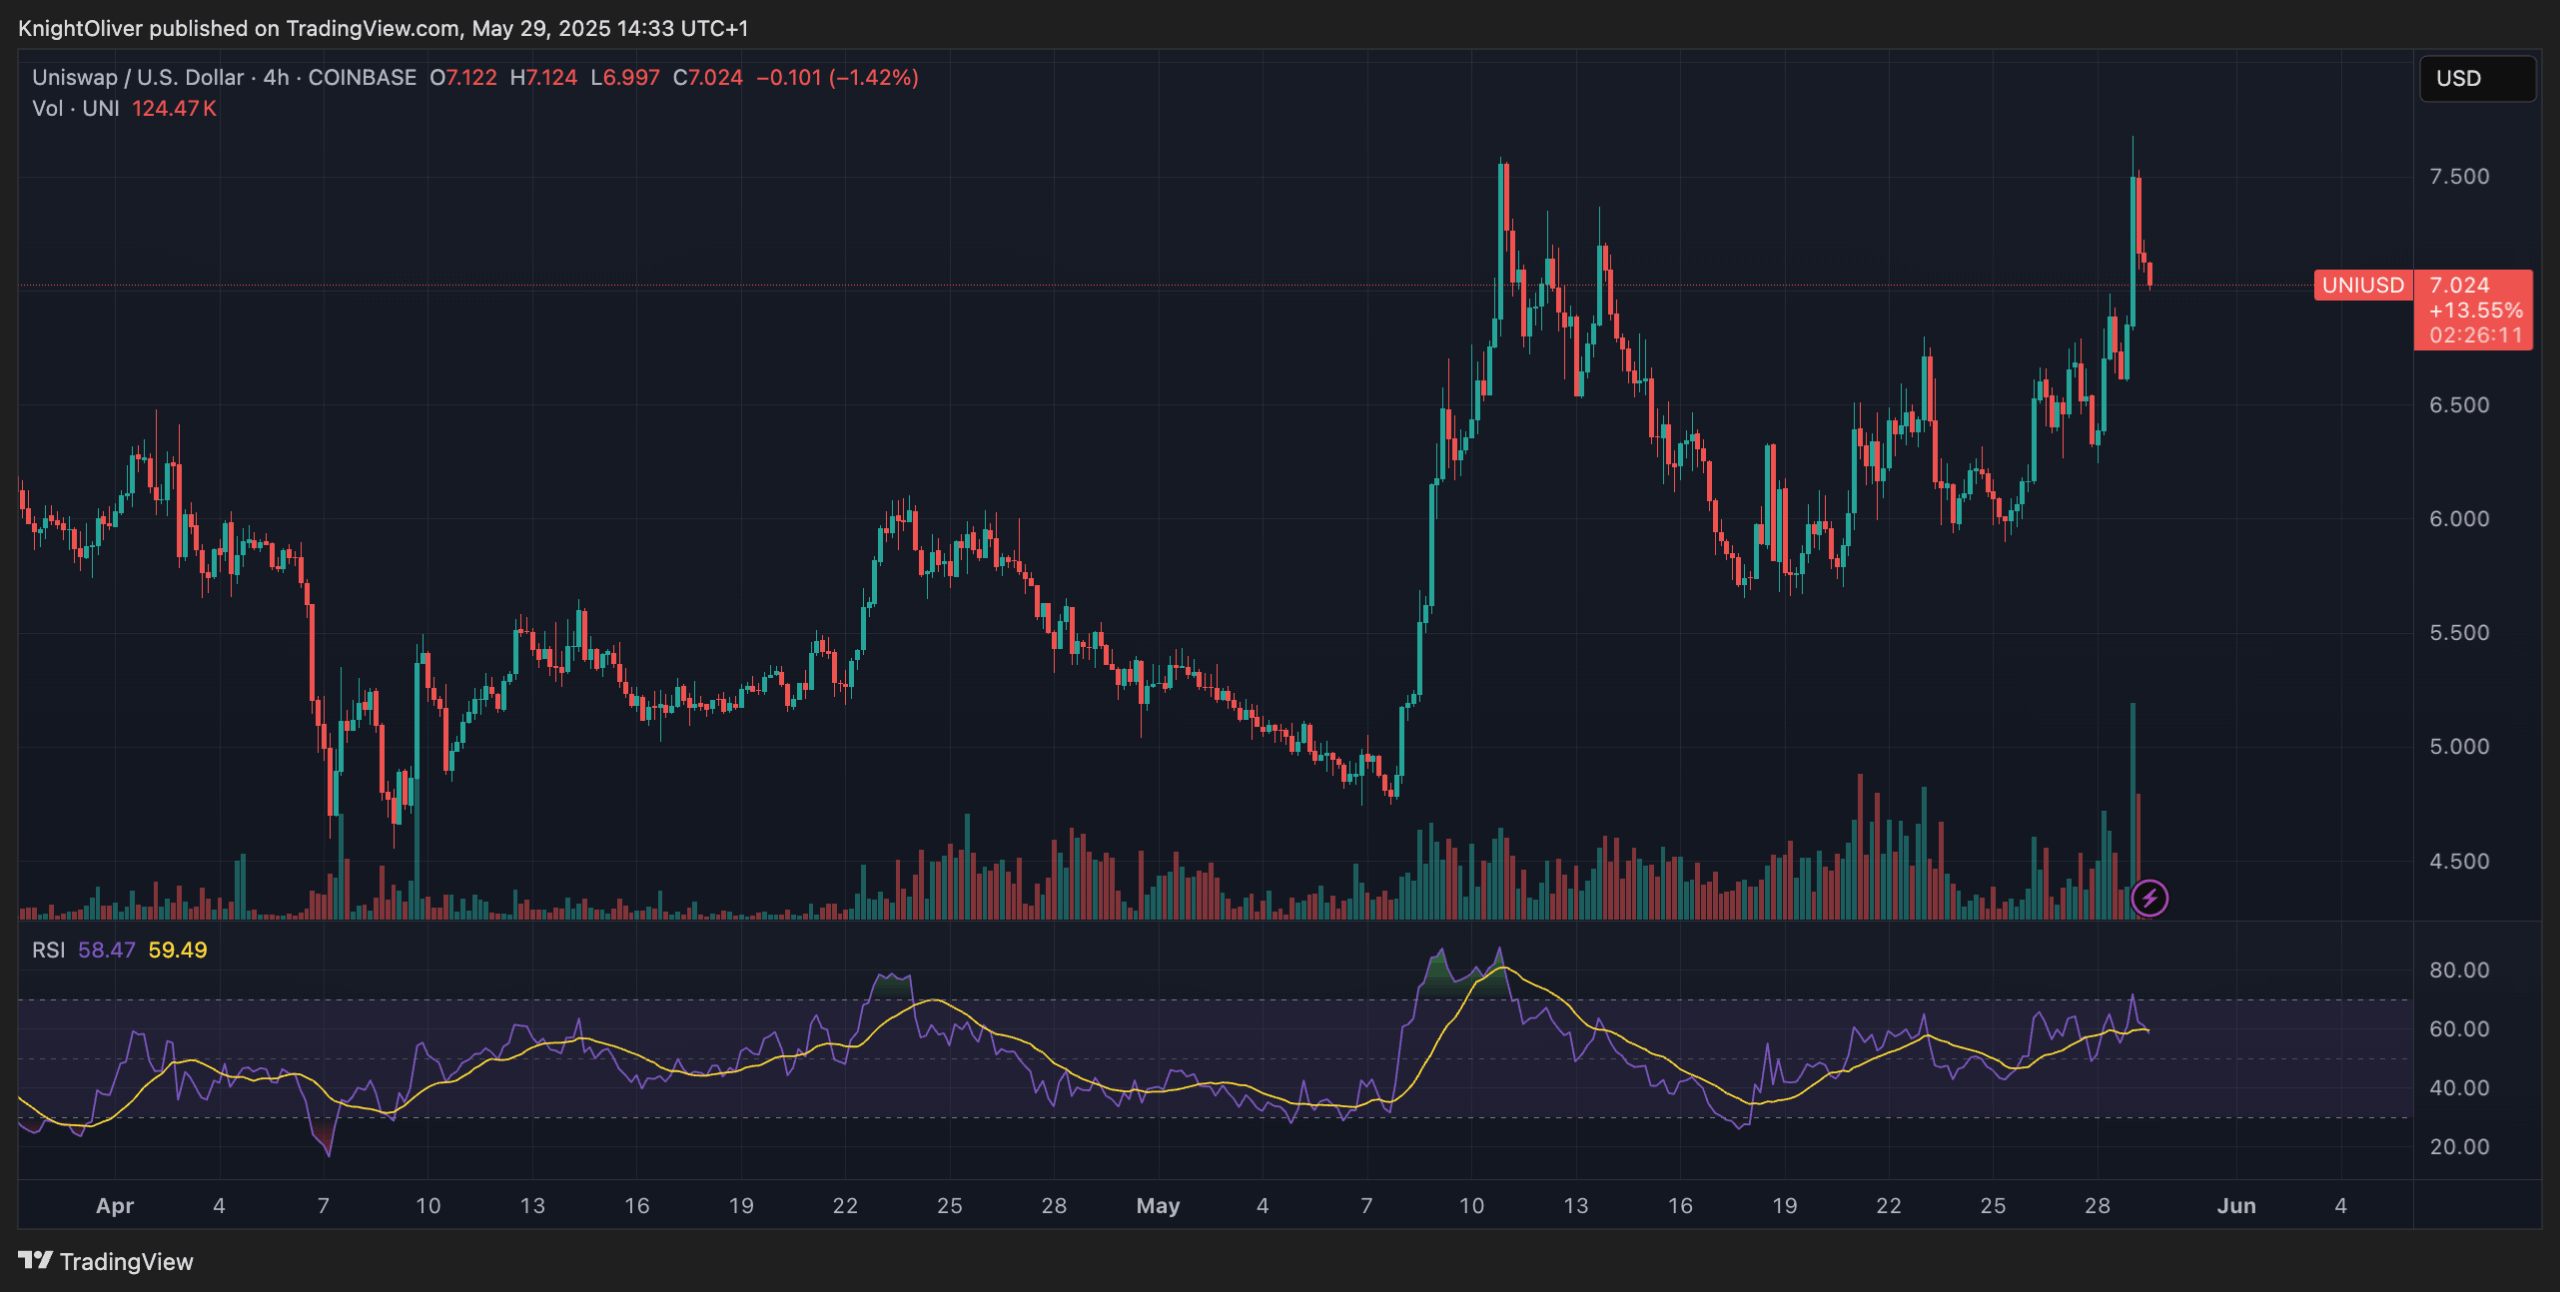
Task: Click the close price value C7.024
Action: coord(708,77)
